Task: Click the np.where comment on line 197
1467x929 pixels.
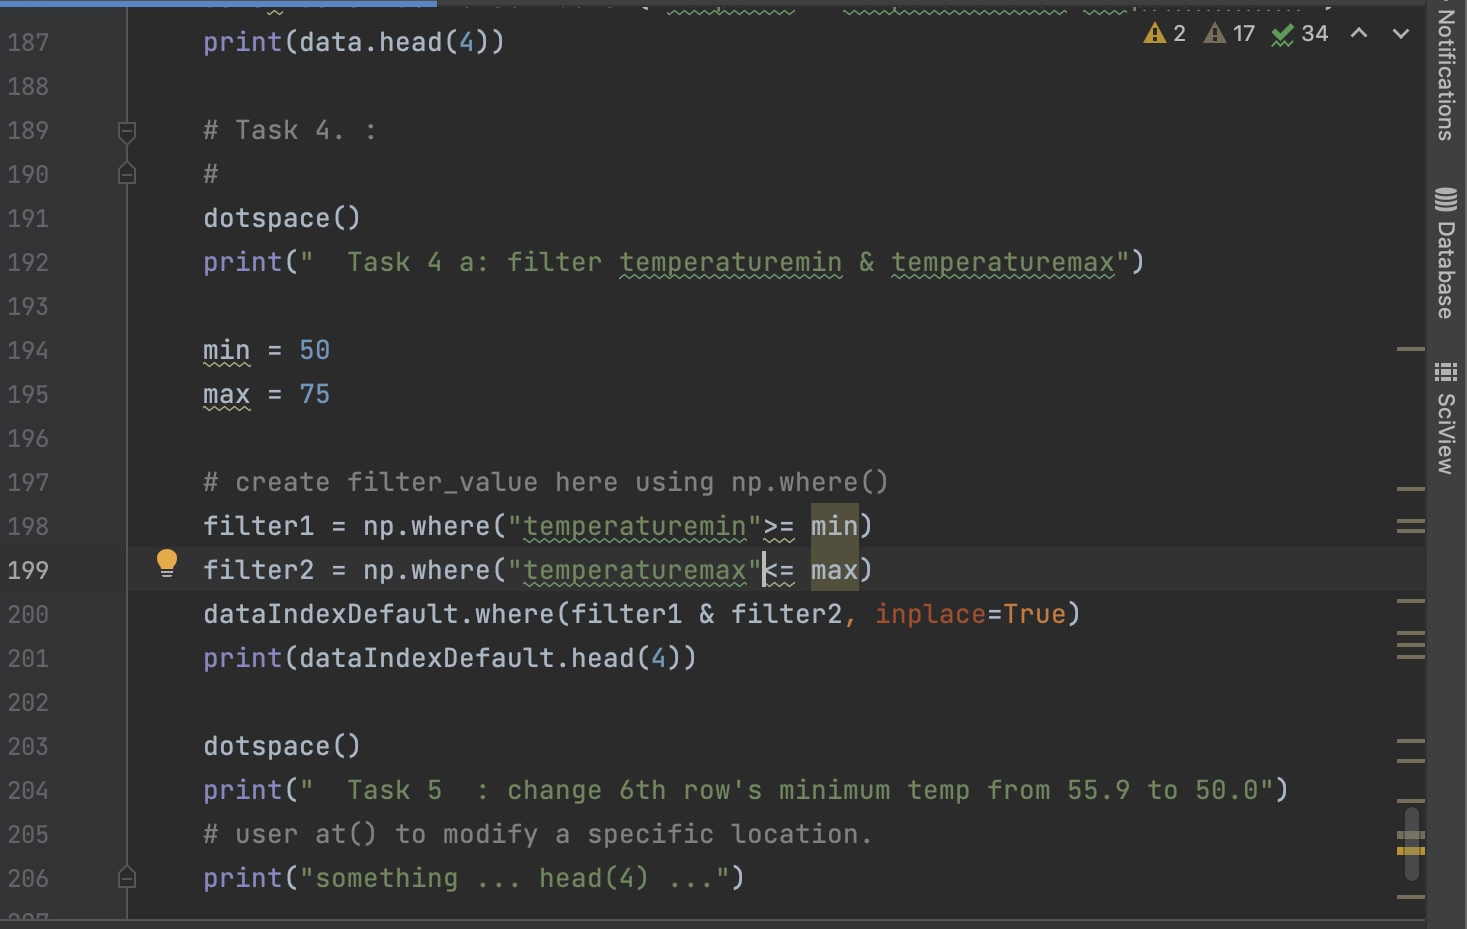Action: coord(546,482)
